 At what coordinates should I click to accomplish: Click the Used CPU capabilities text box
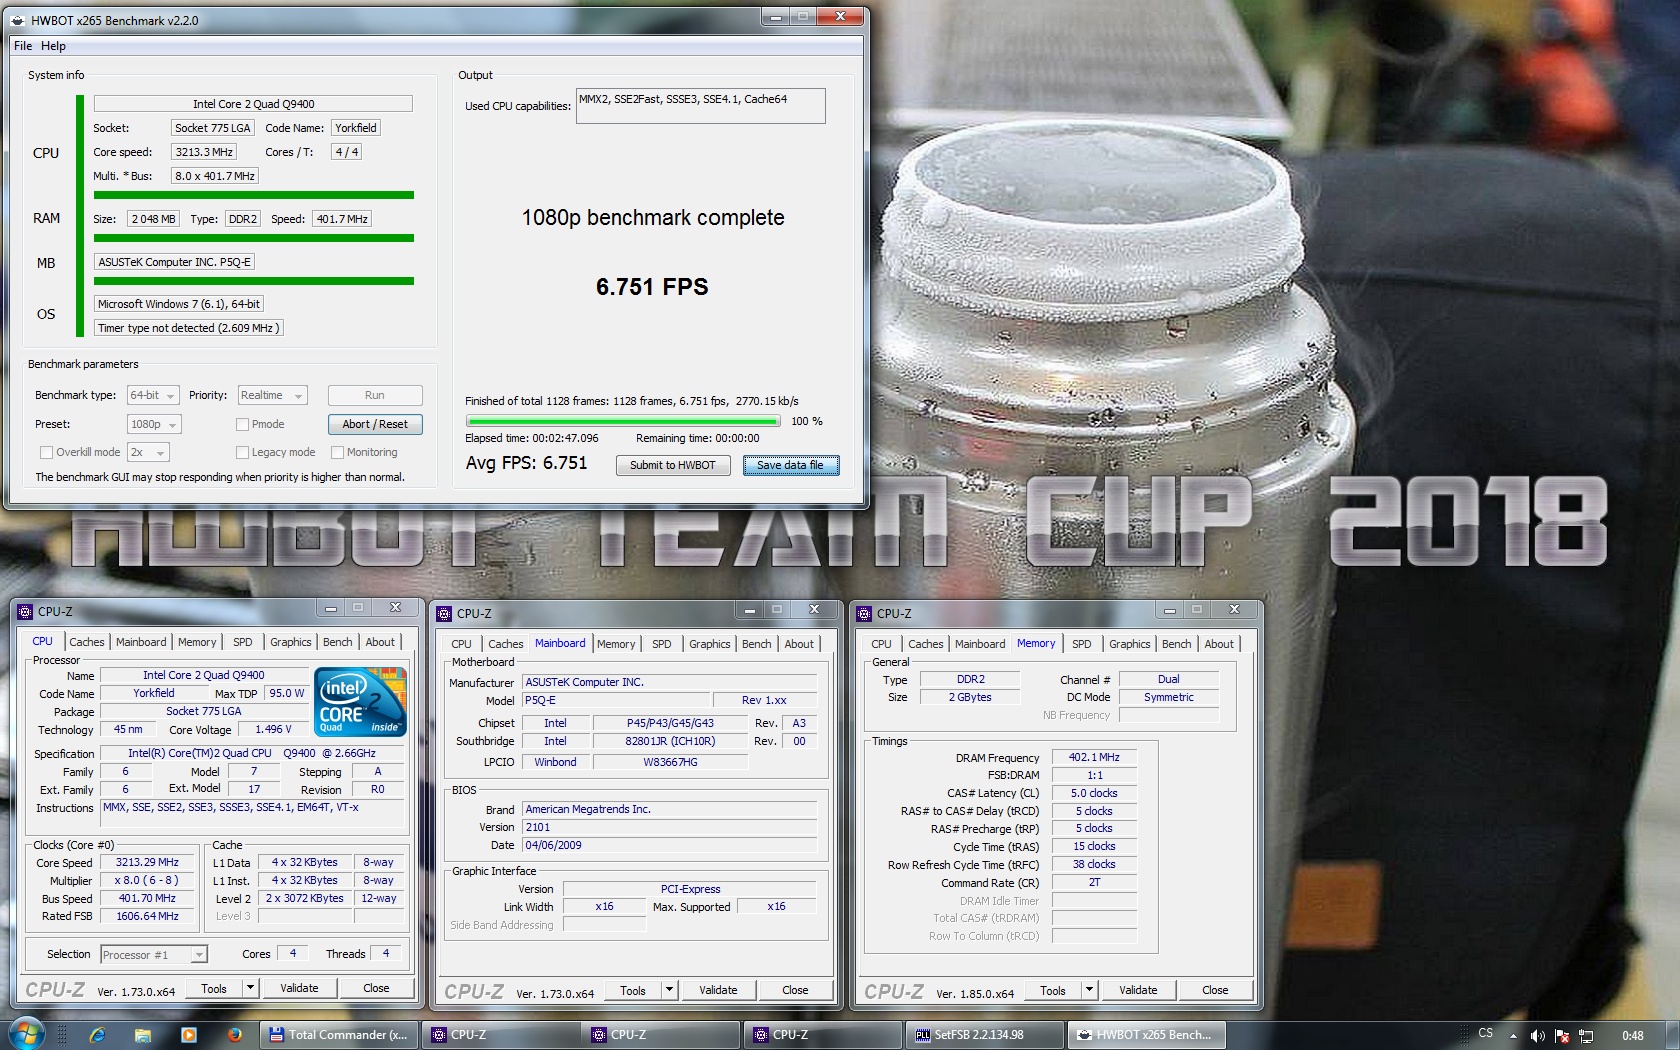[700, 106]
